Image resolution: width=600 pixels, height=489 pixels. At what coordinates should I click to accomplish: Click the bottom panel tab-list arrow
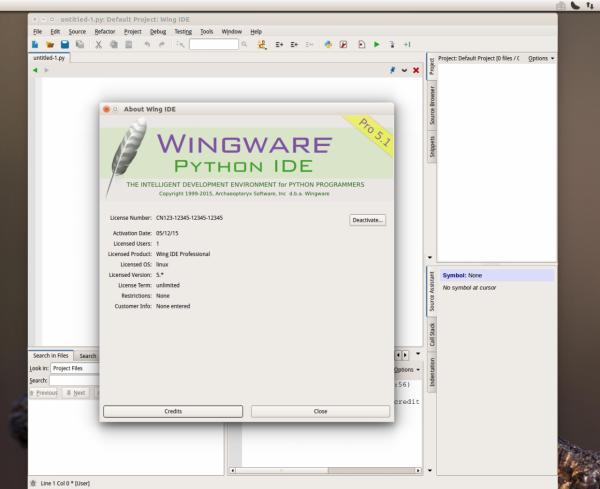[x=418, y=354]
